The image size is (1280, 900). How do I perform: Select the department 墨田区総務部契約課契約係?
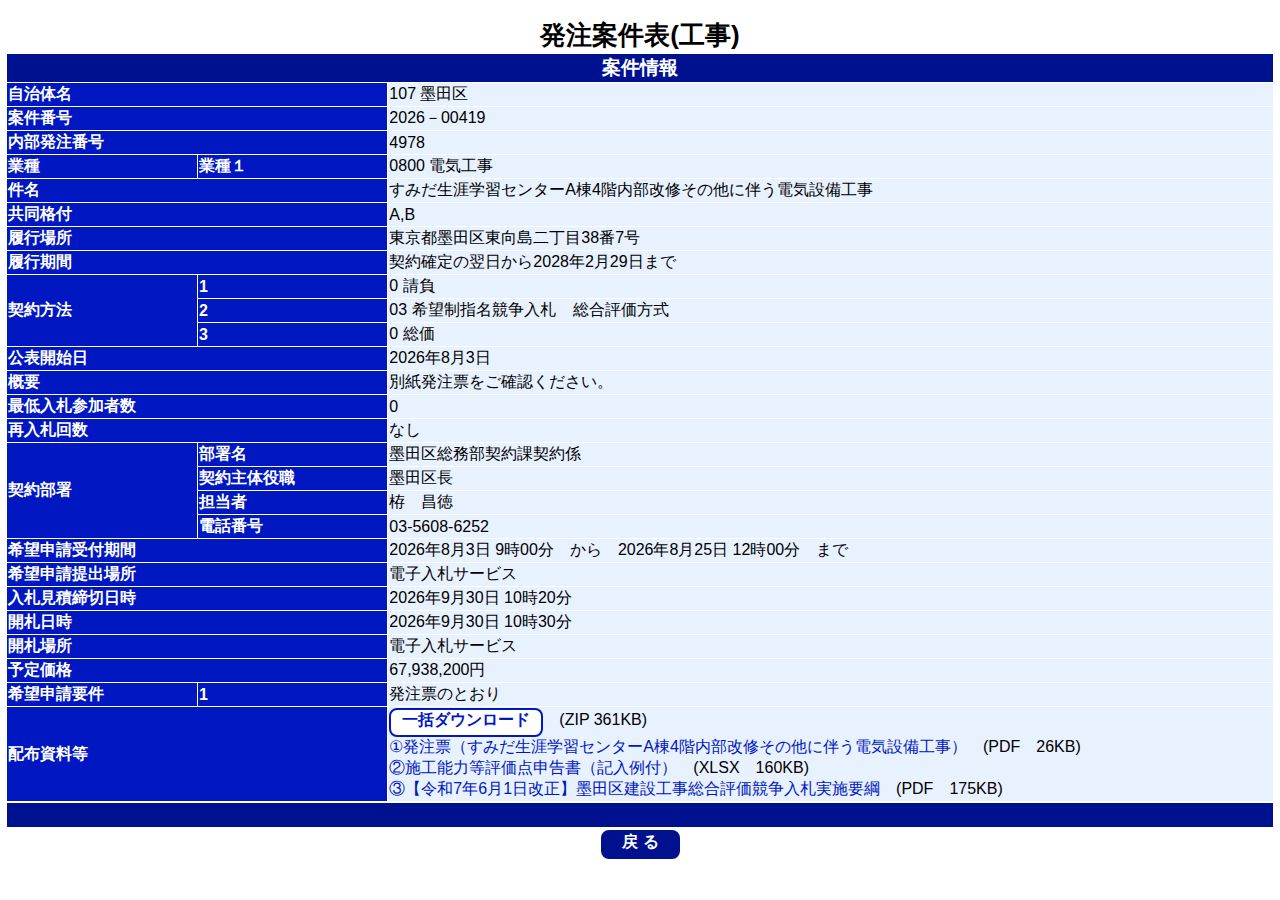click(485, 454)
